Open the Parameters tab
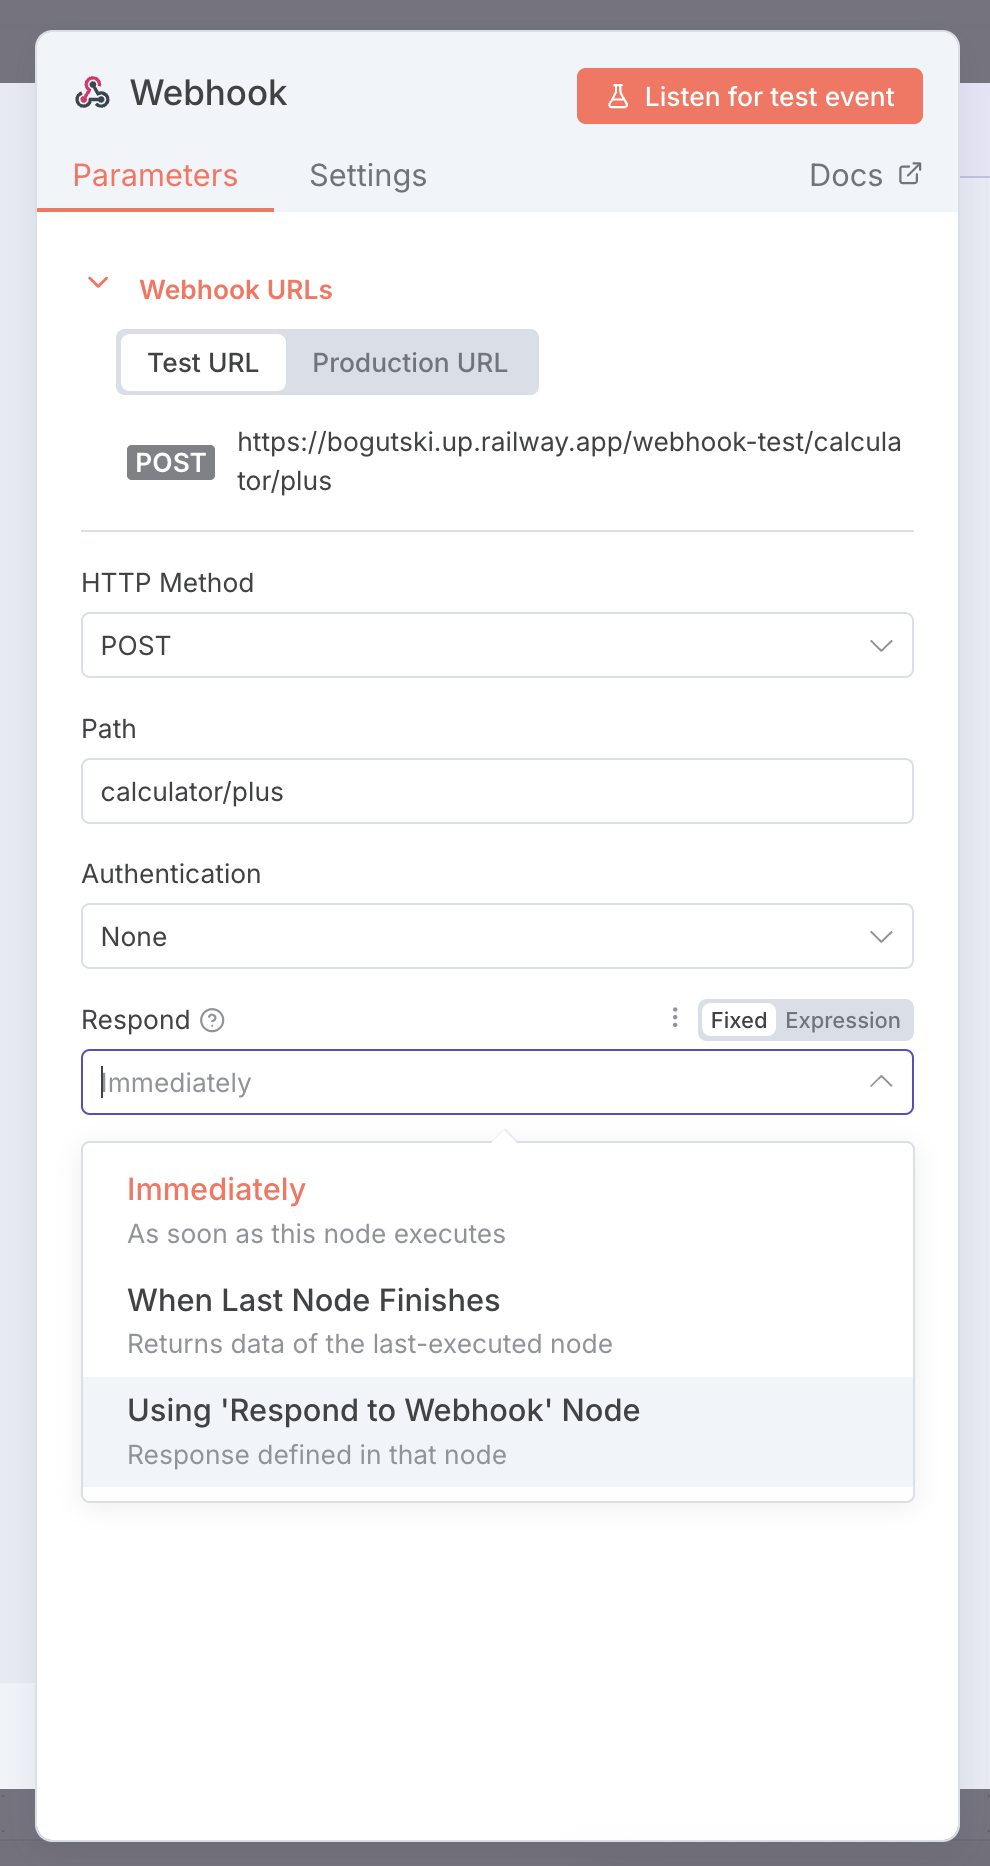The height and width of the screenshot is (1866, 990). pos(155,176)
